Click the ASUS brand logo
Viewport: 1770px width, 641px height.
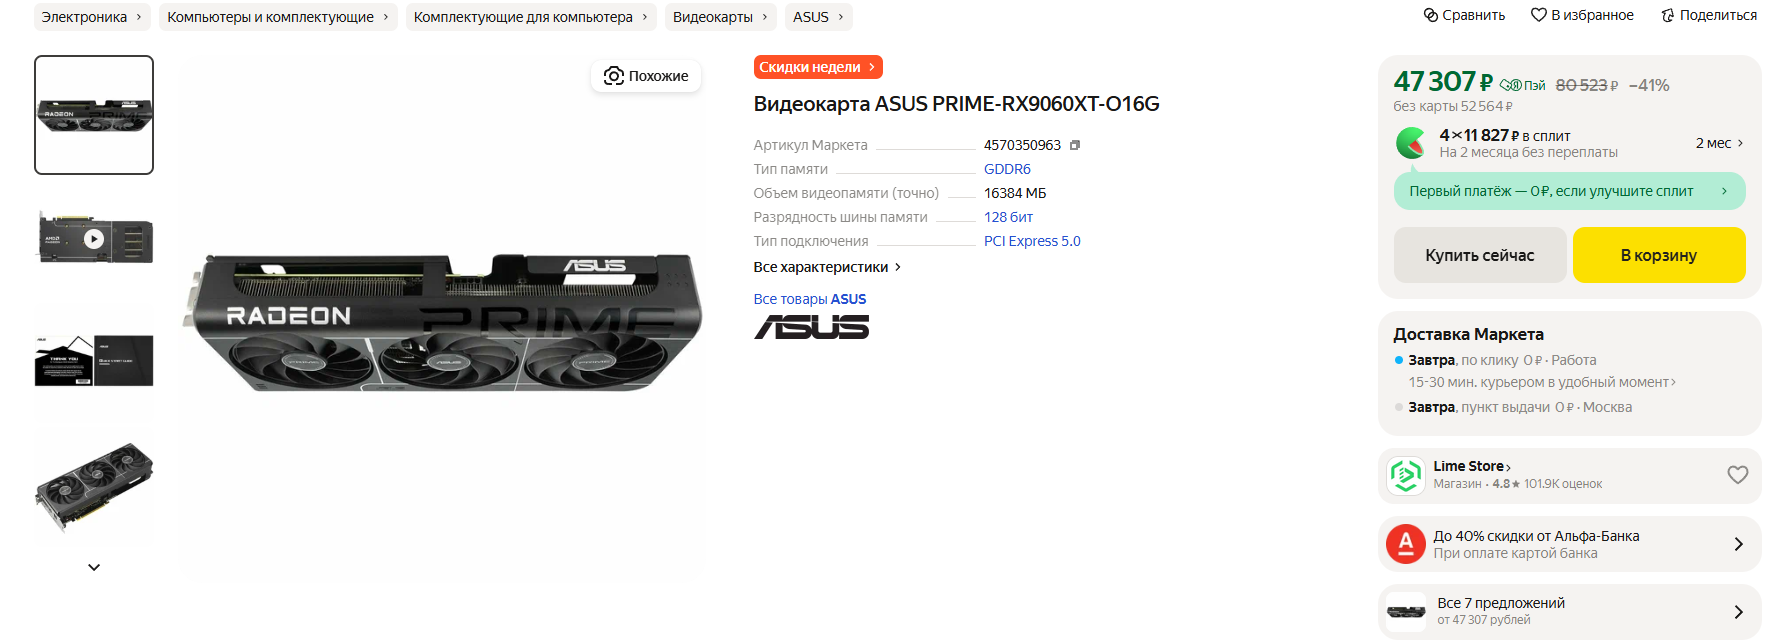(811, 327)
